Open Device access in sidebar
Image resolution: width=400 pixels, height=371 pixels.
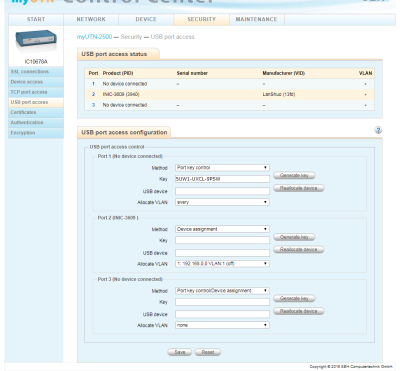click(x=36, y=82)
